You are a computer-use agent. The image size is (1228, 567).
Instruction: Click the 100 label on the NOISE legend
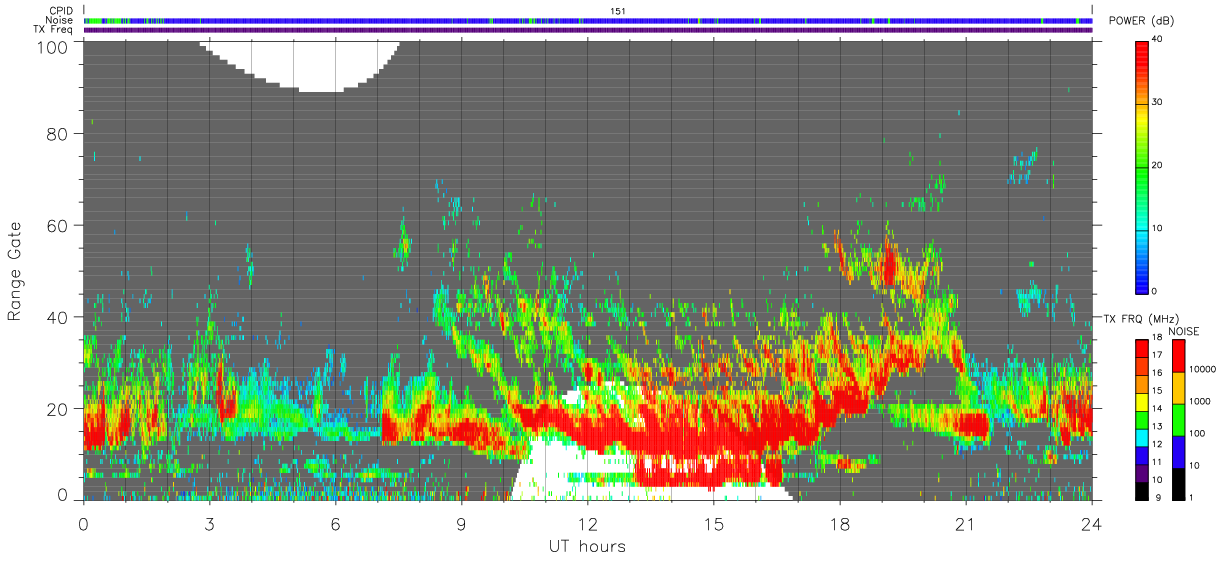point(1196,433)
